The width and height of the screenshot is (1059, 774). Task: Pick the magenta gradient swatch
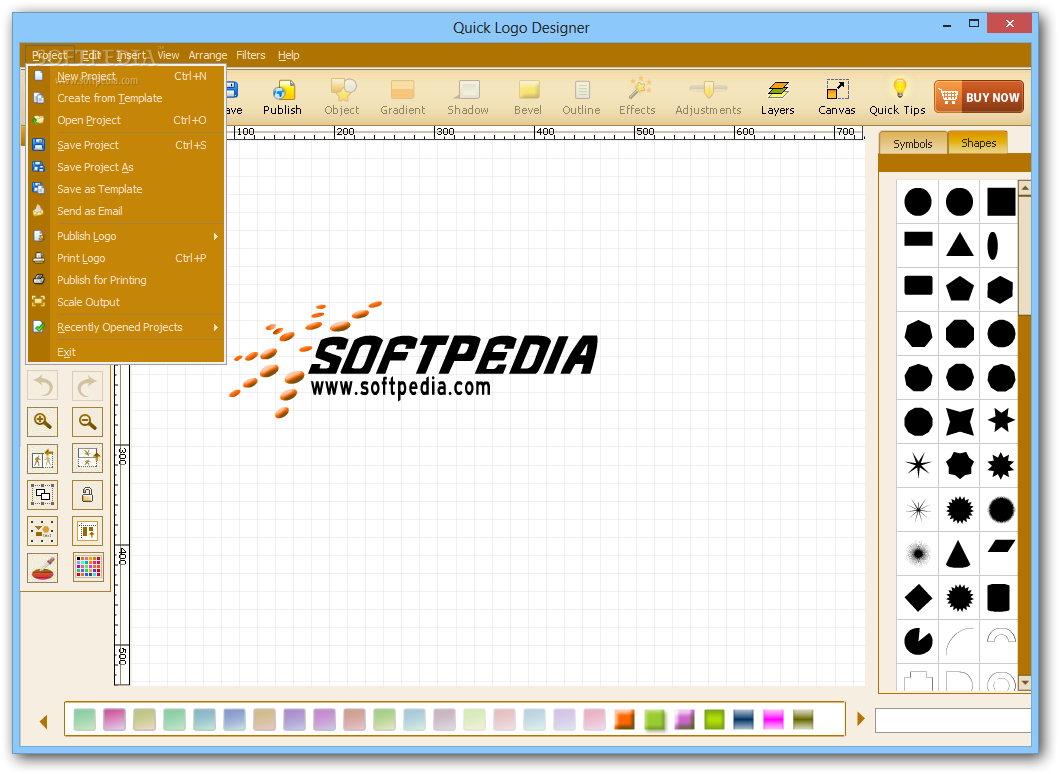click(x=773, y=719)
